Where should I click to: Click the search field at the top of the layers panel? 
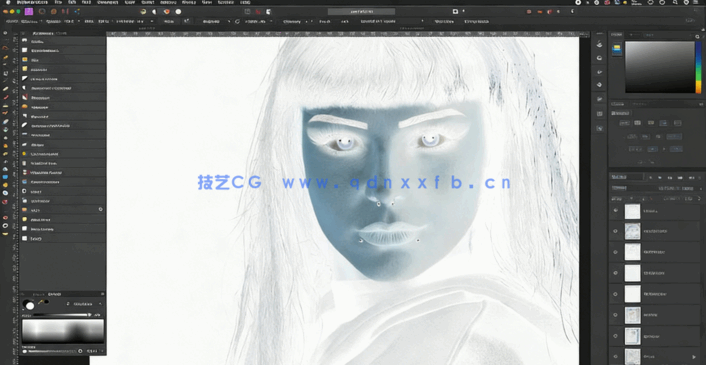click(627, 177)
